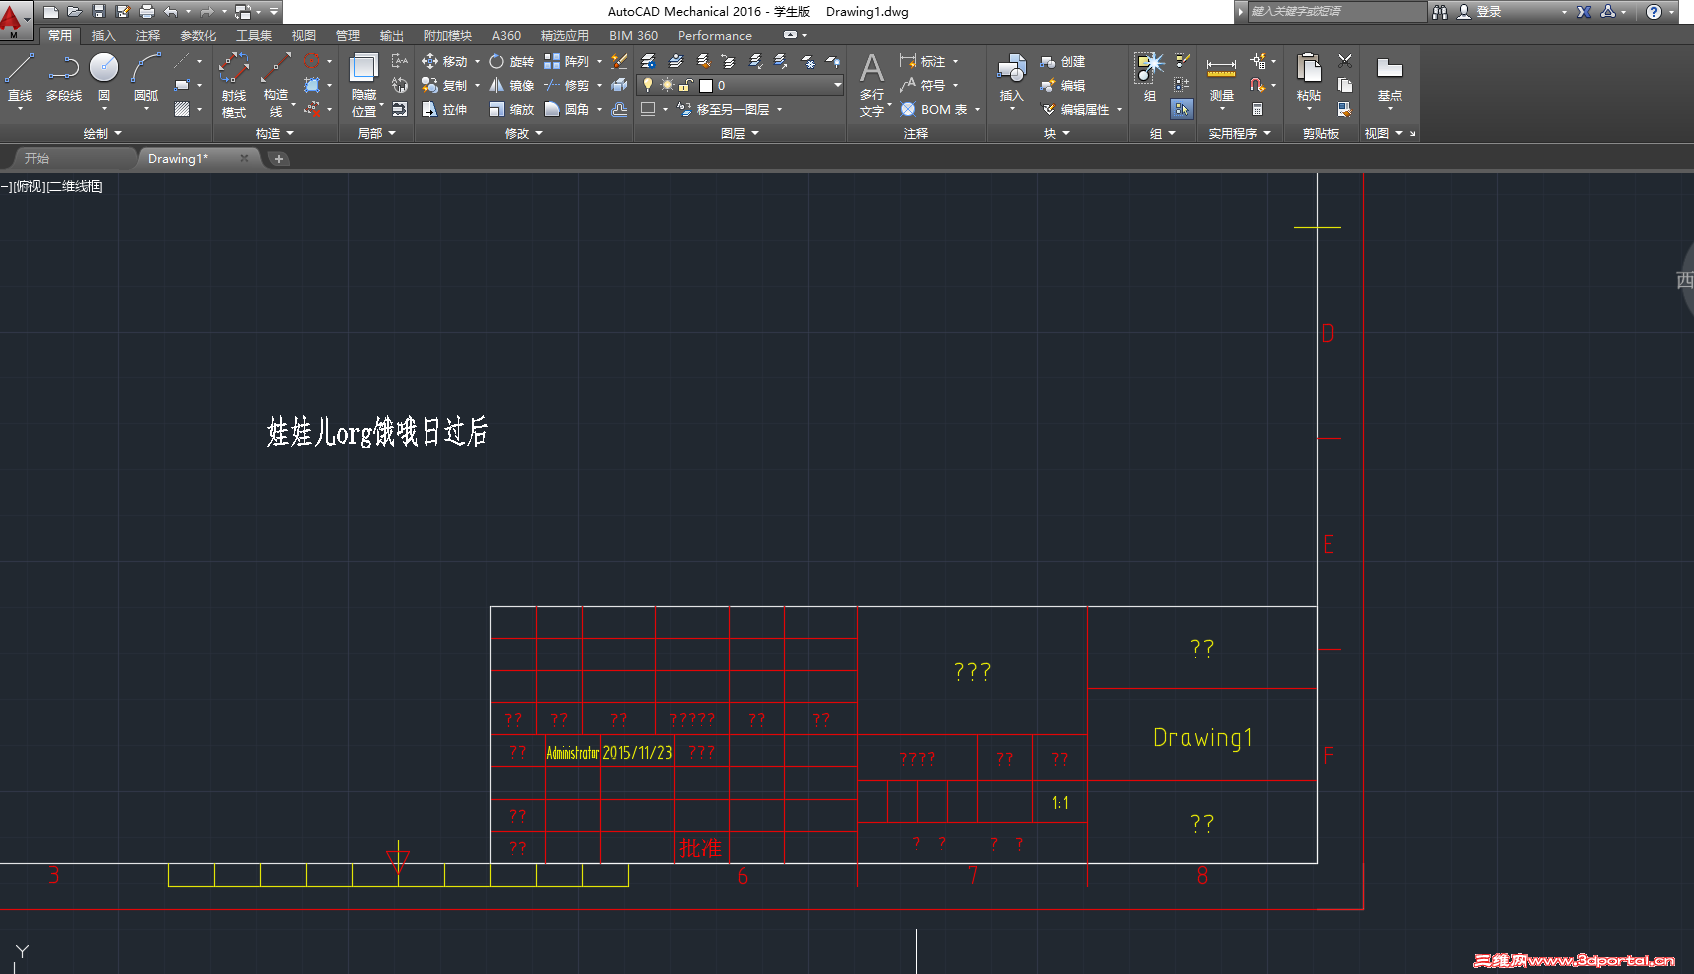Open the 标注 dimension dropdown
The height and width of the screenshot is (974, 1694).
tap(955, 61)
